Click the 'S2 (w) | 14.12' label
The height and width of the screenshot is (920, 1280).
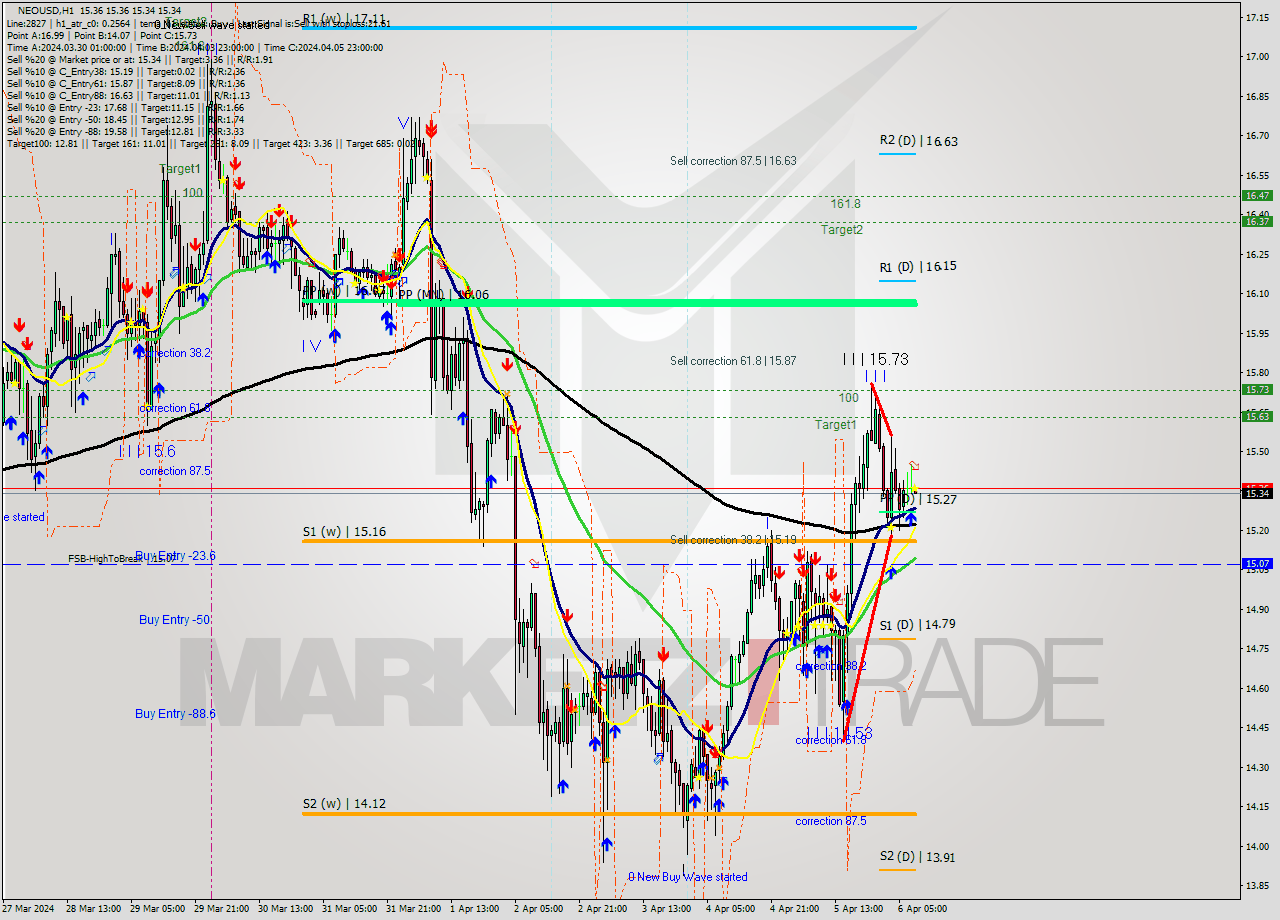pyautogui.click(x=345, y=802)
